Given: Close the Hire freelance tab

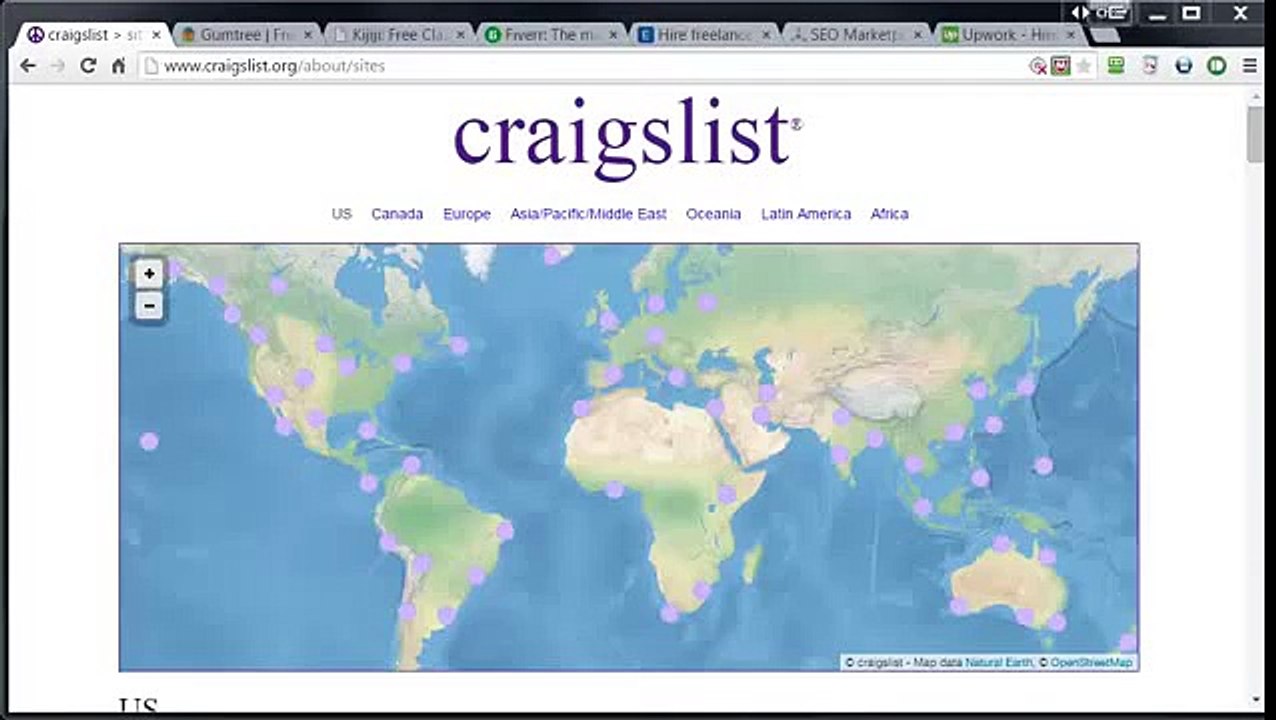Looking at the screenshot, I should (766, 35).
